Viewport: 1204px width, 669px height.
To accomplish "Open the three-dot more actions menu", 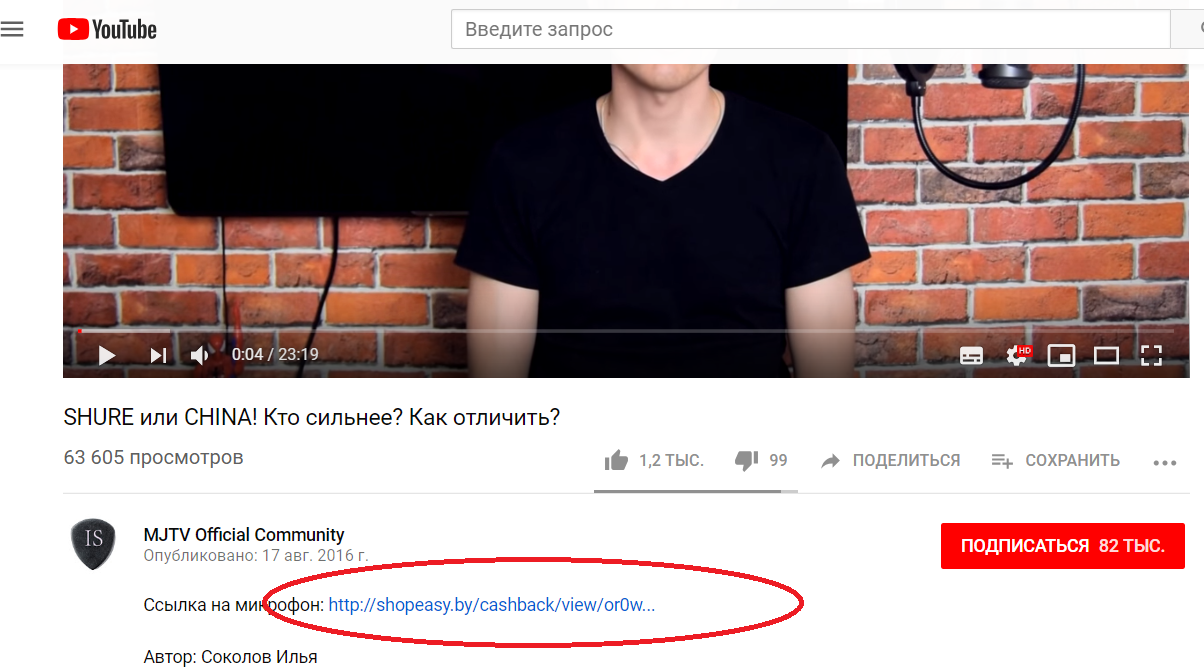I will (x=1165, y=462).
